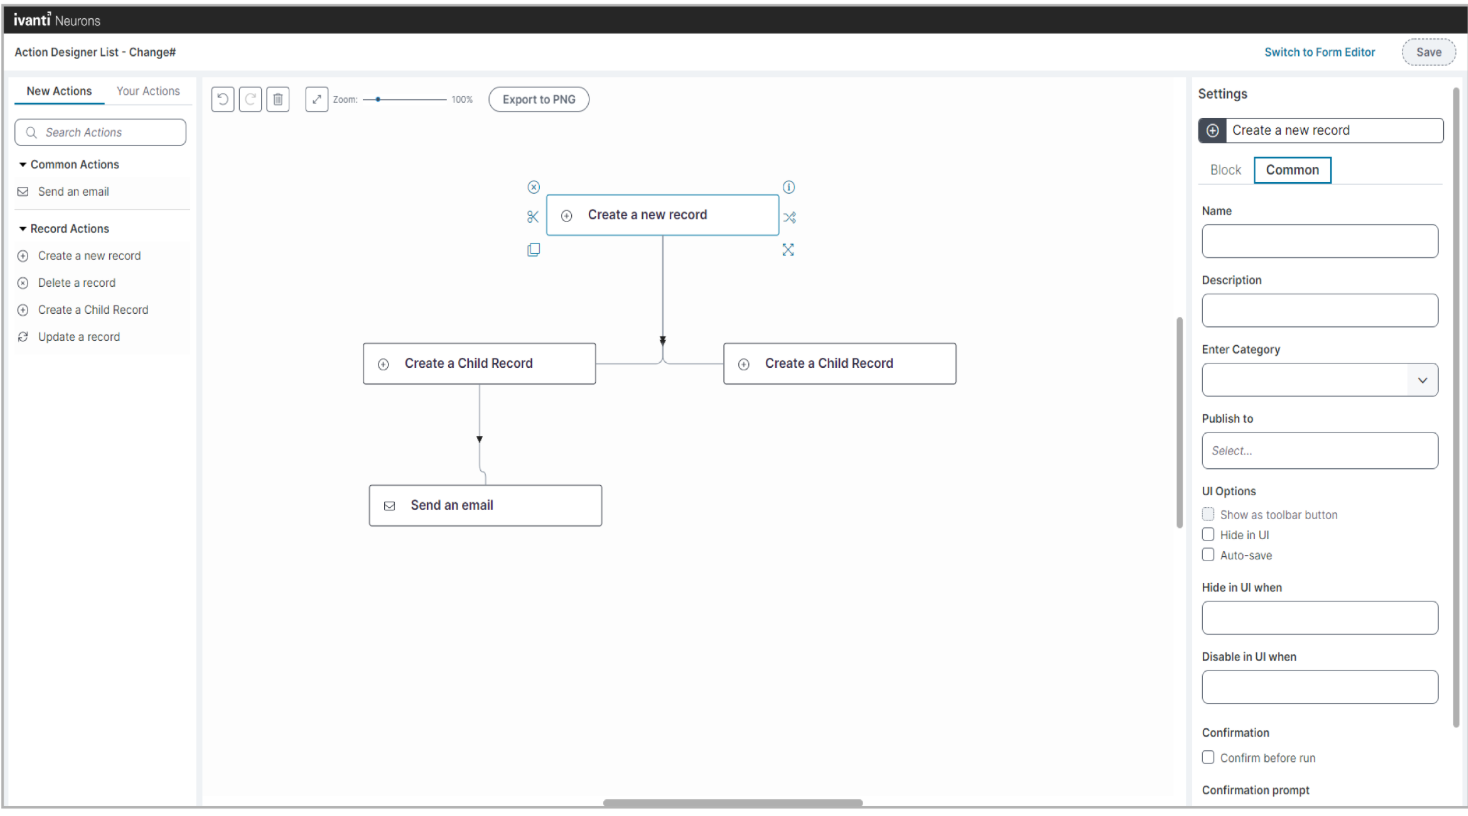Click the zoom slider handle
This screenshot has height=816, width=1468.
point(378,99)
